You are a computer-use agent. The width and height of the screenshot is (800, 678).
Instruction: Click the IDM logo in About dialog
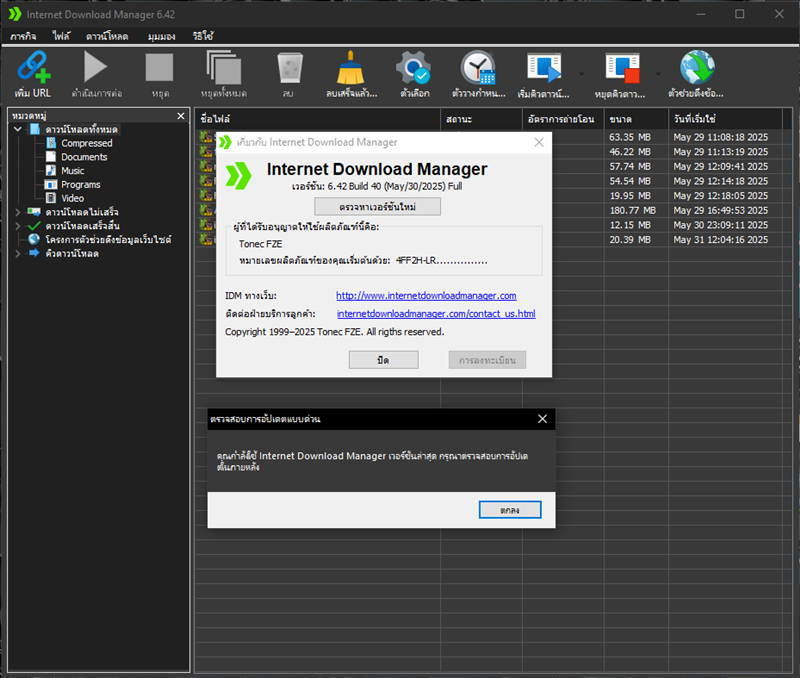click(x=239, y=176)
